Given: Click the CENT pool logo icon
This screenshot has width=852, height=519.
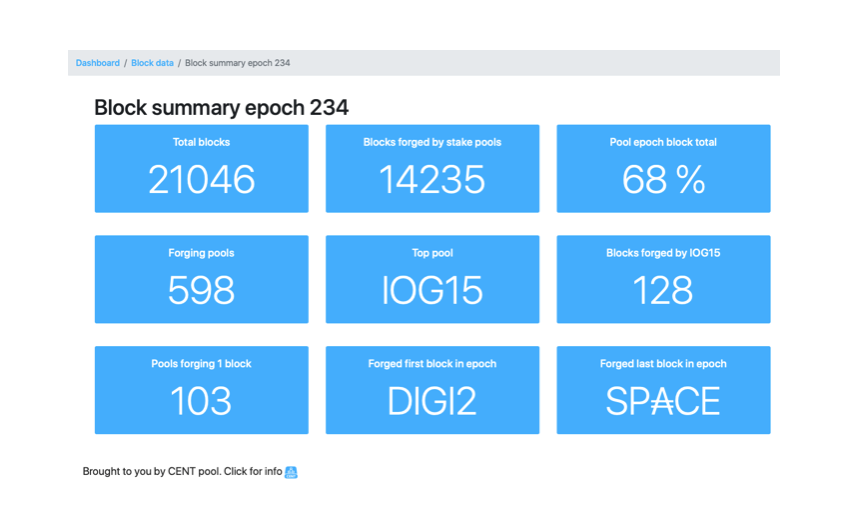Looking at the screenshot, I should (x=291, y=472).
